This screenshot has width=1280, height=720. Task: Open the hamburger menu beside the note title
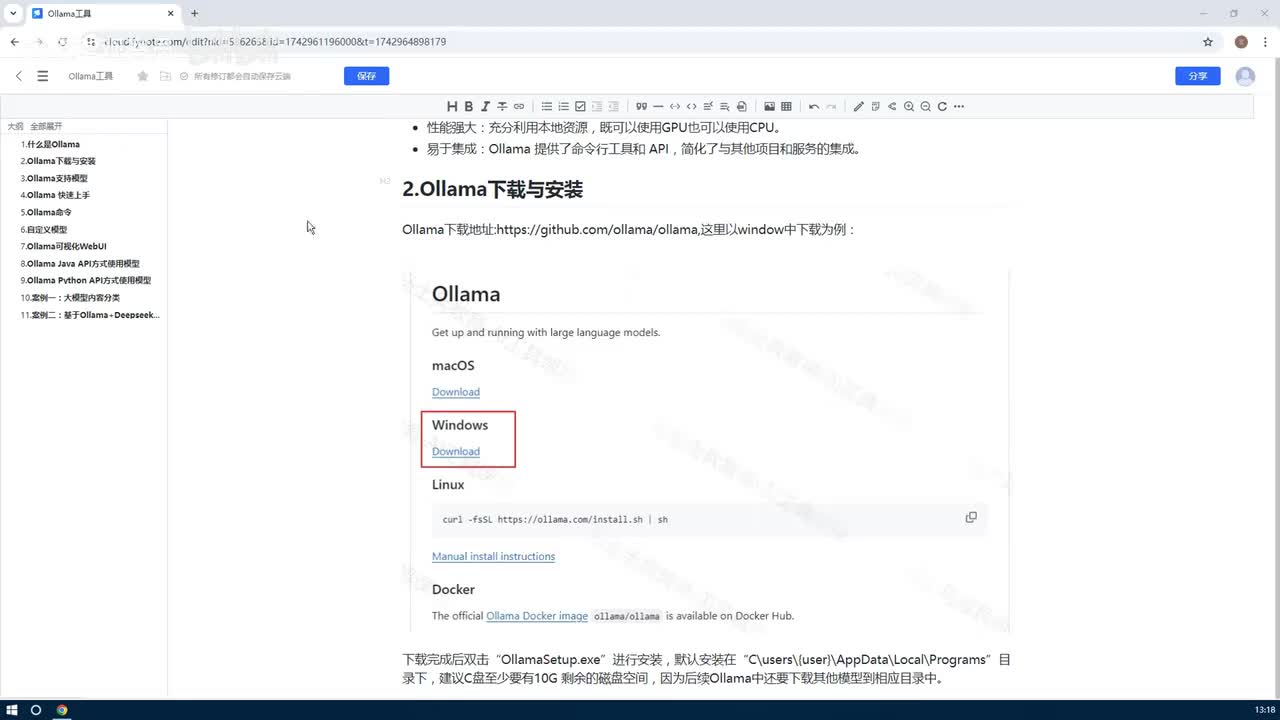point(42,76)
